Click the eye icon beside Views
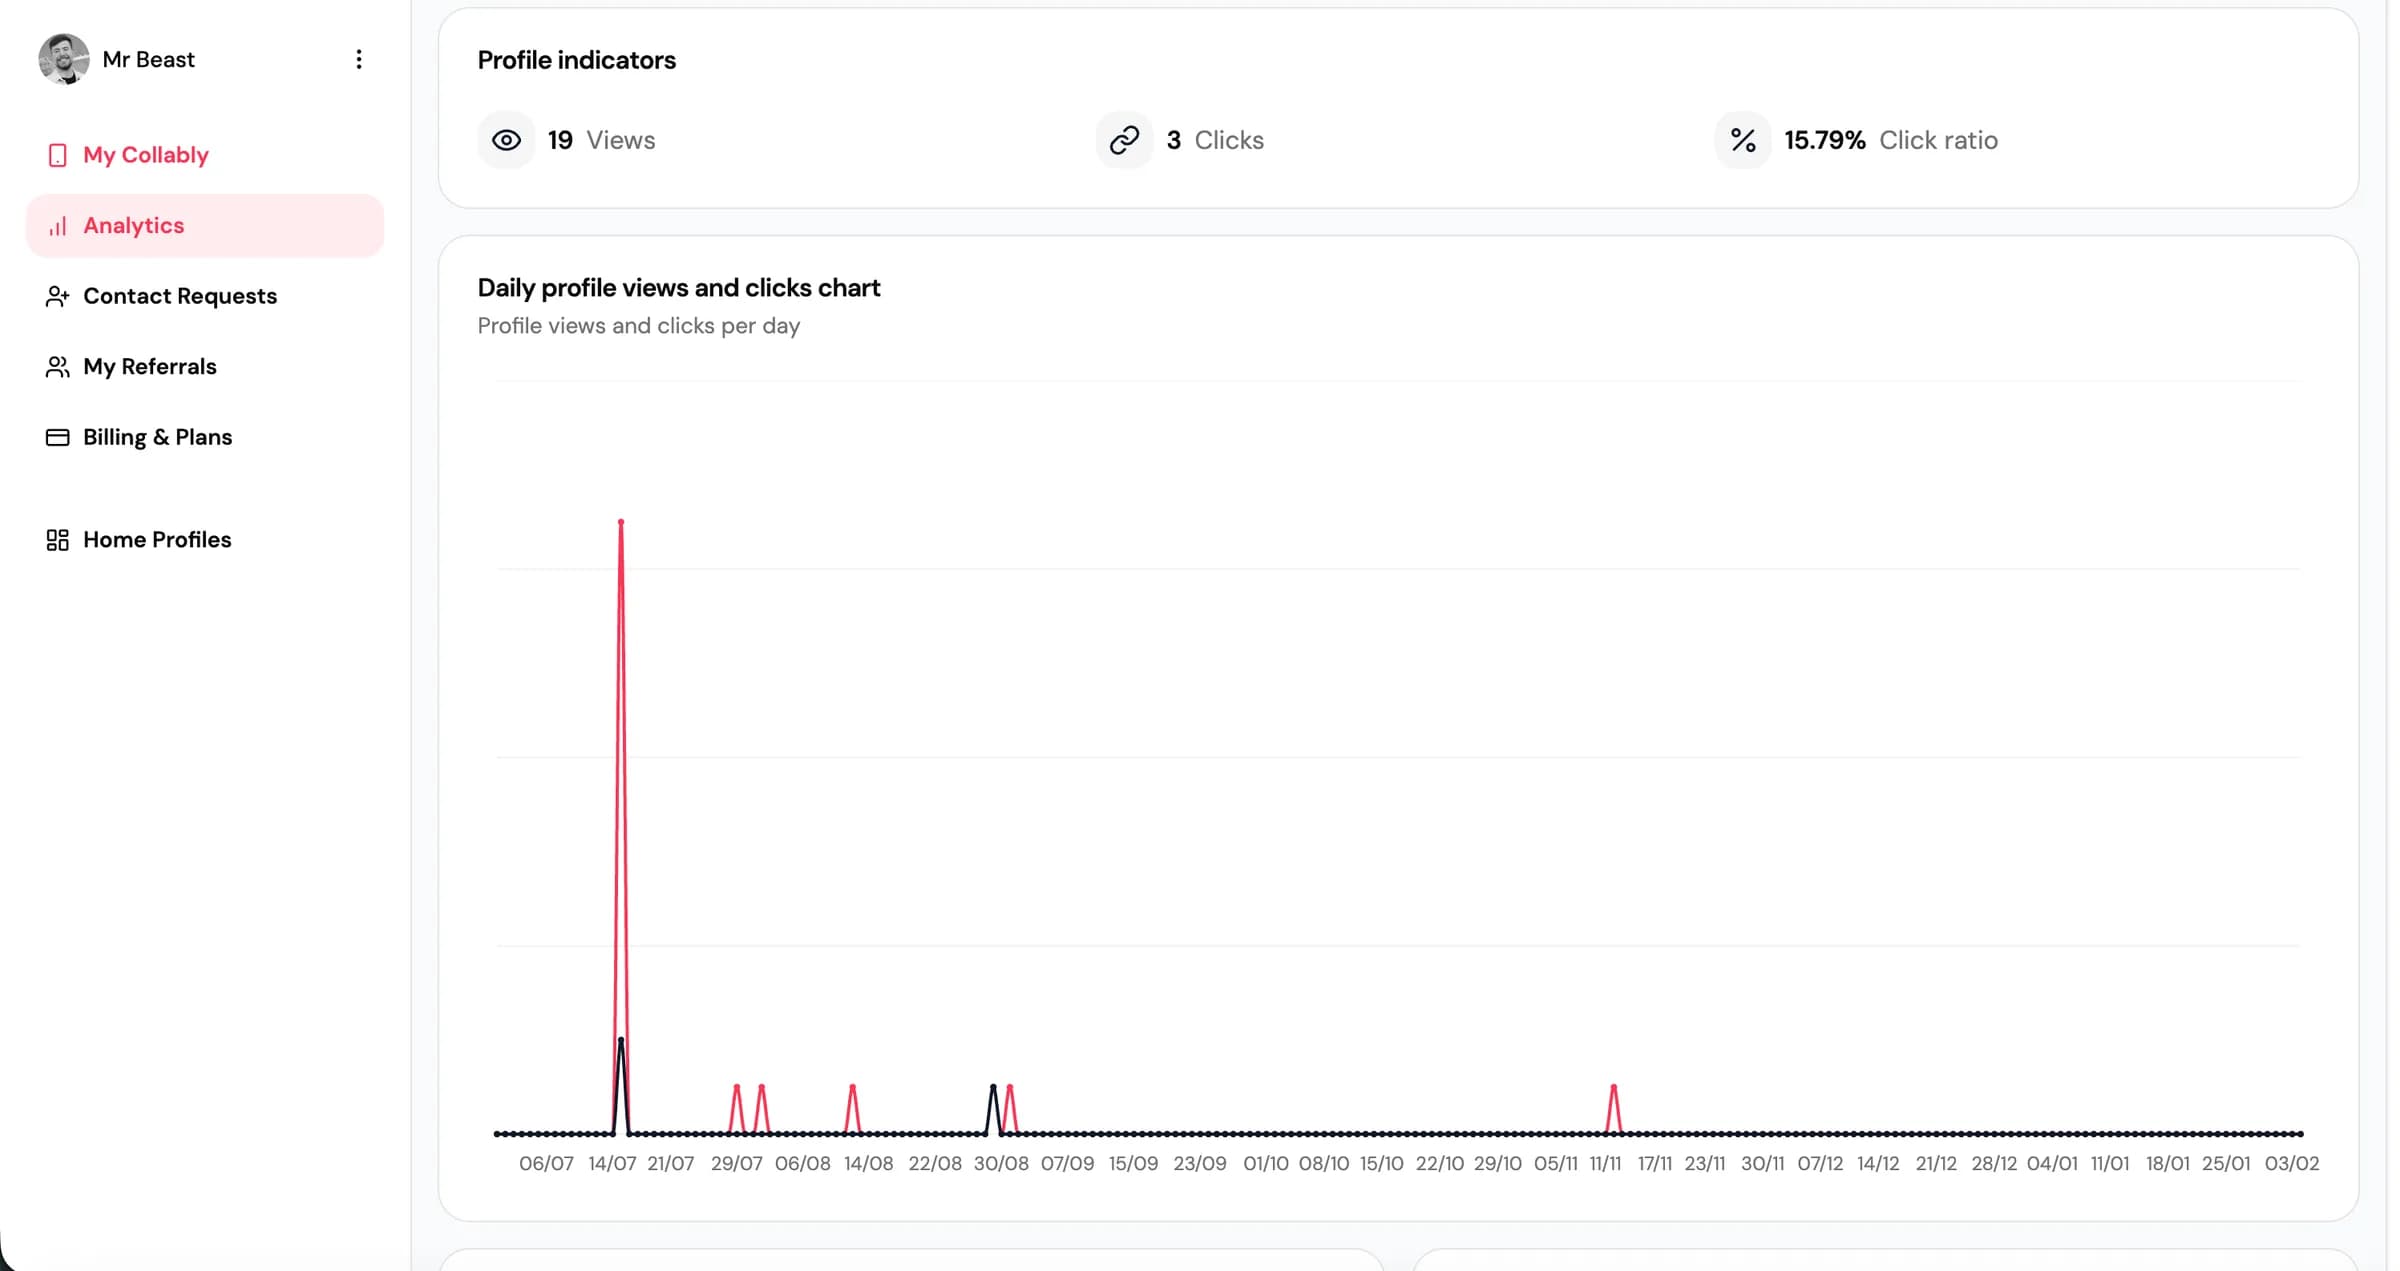This screenshot has height=1271, width=2400. click(506, 140)
